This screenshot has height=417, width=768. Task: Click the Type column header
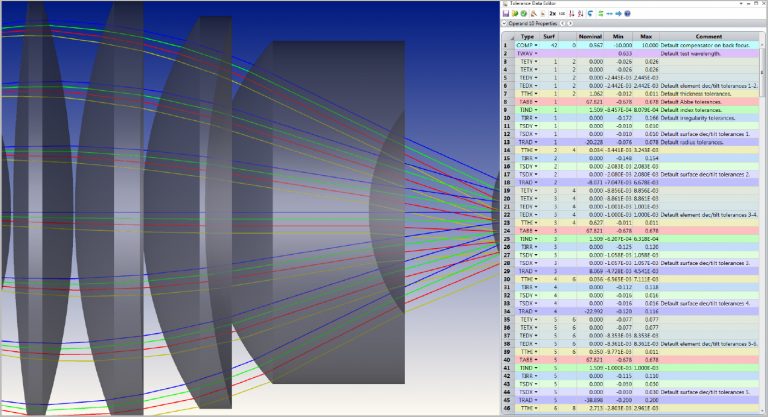click(x=527, y=36)
